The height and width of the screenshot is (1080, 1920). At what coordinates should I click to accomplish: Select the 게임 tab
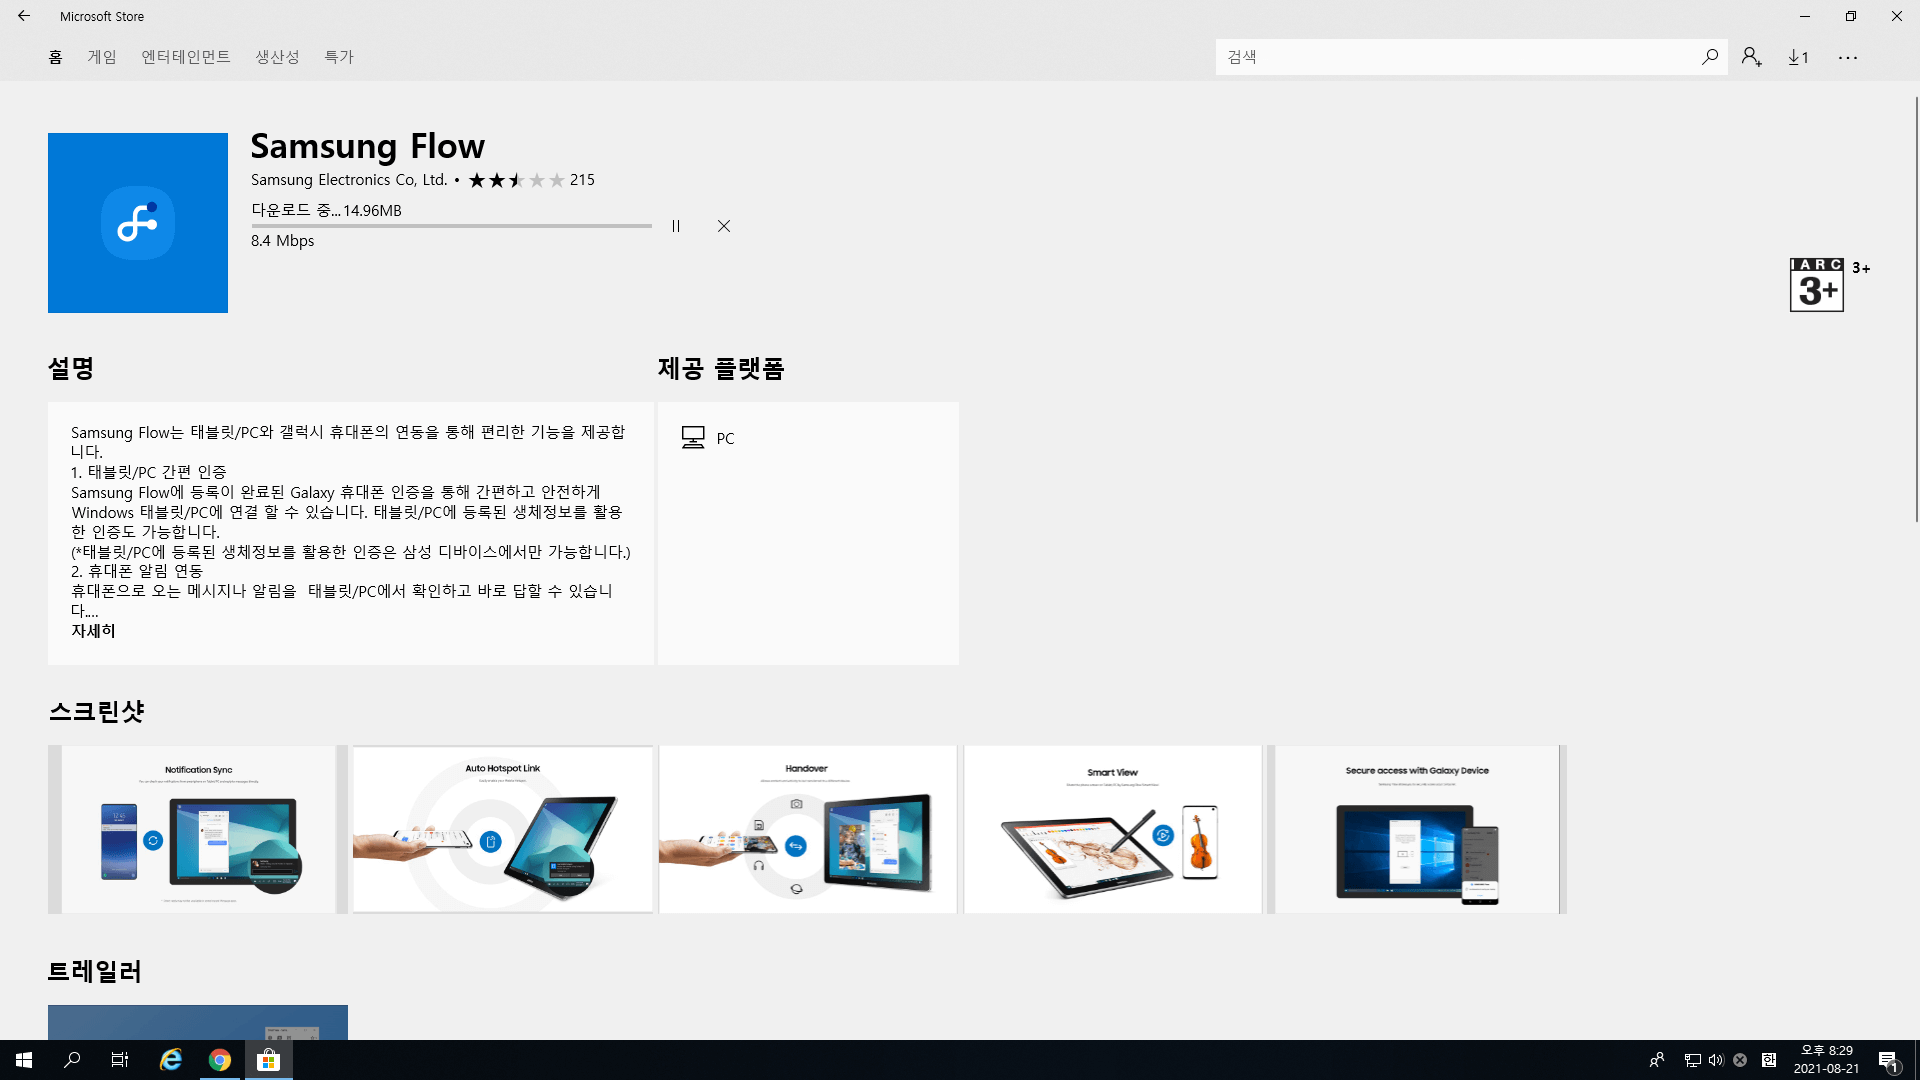[x=102, y=57]
